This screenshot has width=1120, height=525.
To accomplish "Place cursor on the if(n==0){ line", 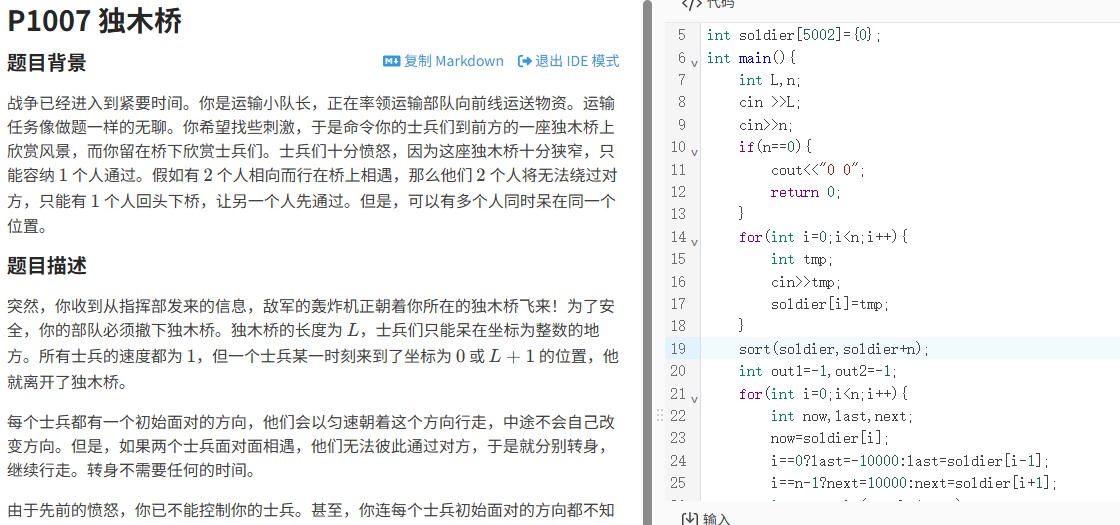I will pos(776,147).
